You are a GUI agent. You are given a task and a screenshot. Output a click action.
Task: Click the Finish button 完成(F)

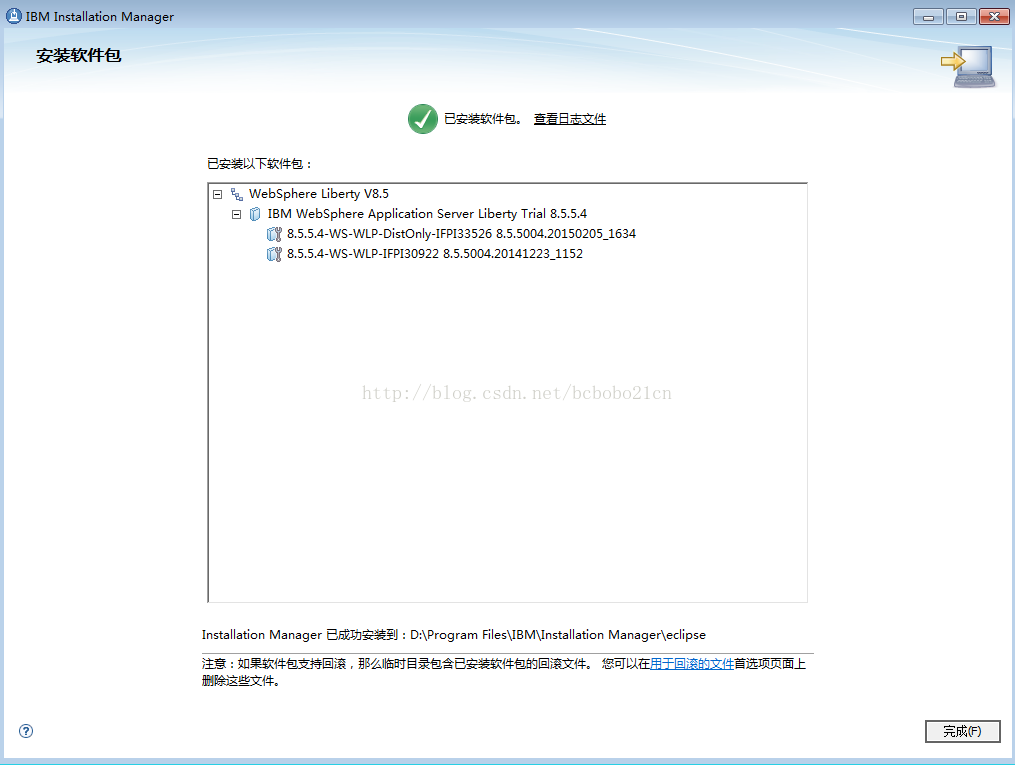[962, 731]
